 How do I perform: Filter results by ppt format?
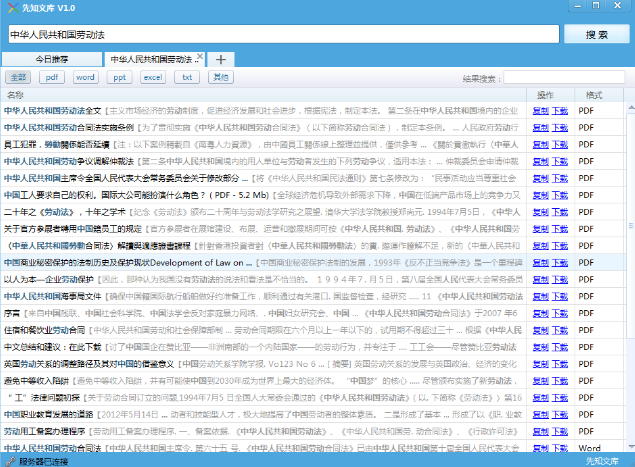tap(119, 77)
